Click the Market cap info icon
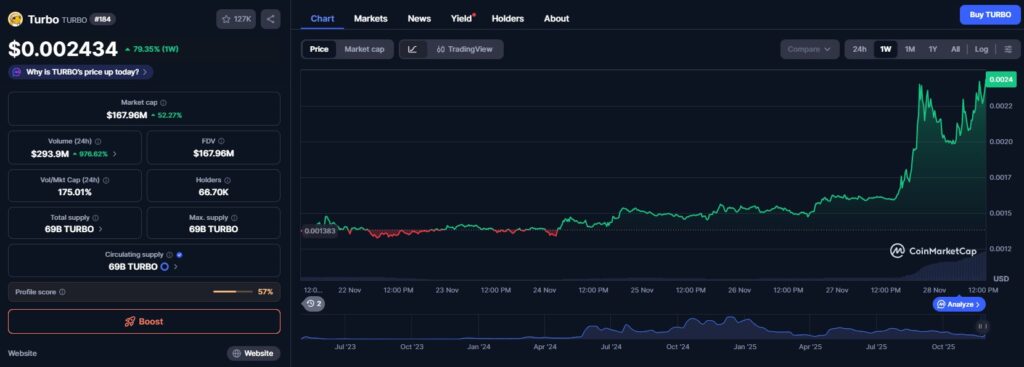Image resolution: width=1024 pixels, height=367 pixels. tap(163, 103)
